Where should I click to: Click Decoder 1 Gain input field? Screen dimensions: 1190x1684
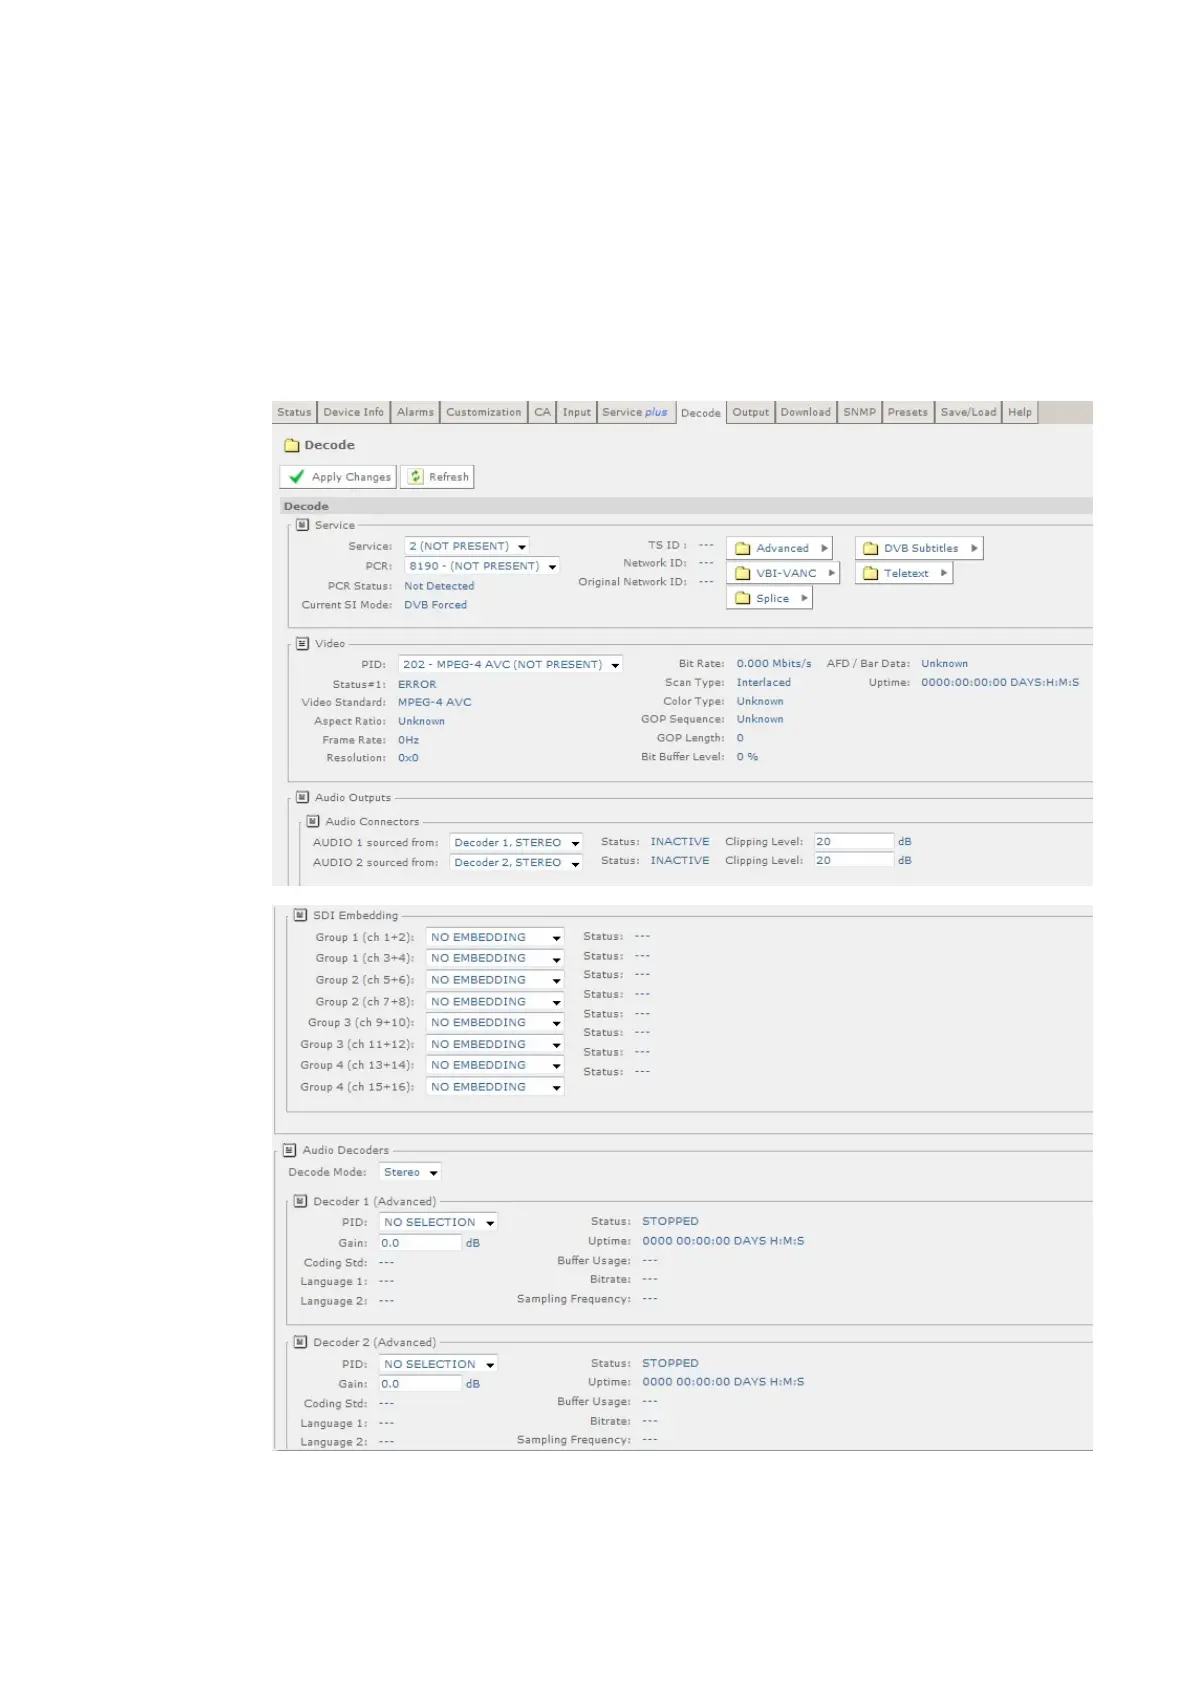pos(420,1243)
